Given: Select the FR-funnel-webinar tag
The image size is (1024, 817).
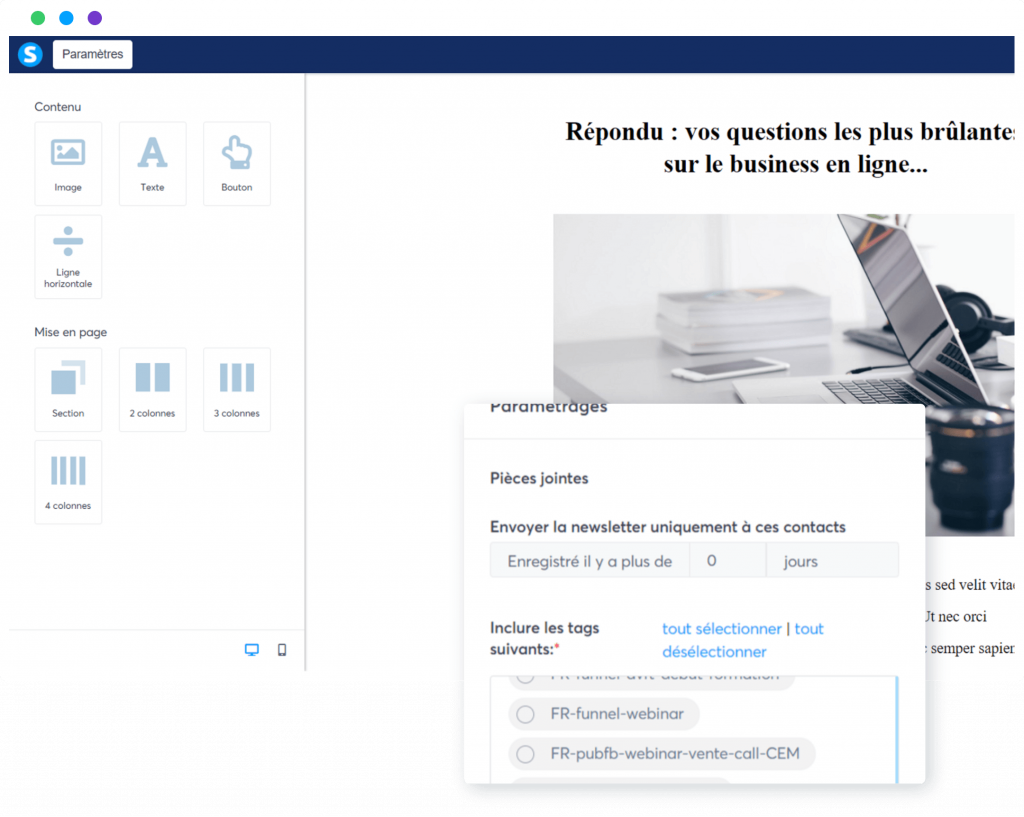Looking at the screenshot, I should click(x=525, y=714).
